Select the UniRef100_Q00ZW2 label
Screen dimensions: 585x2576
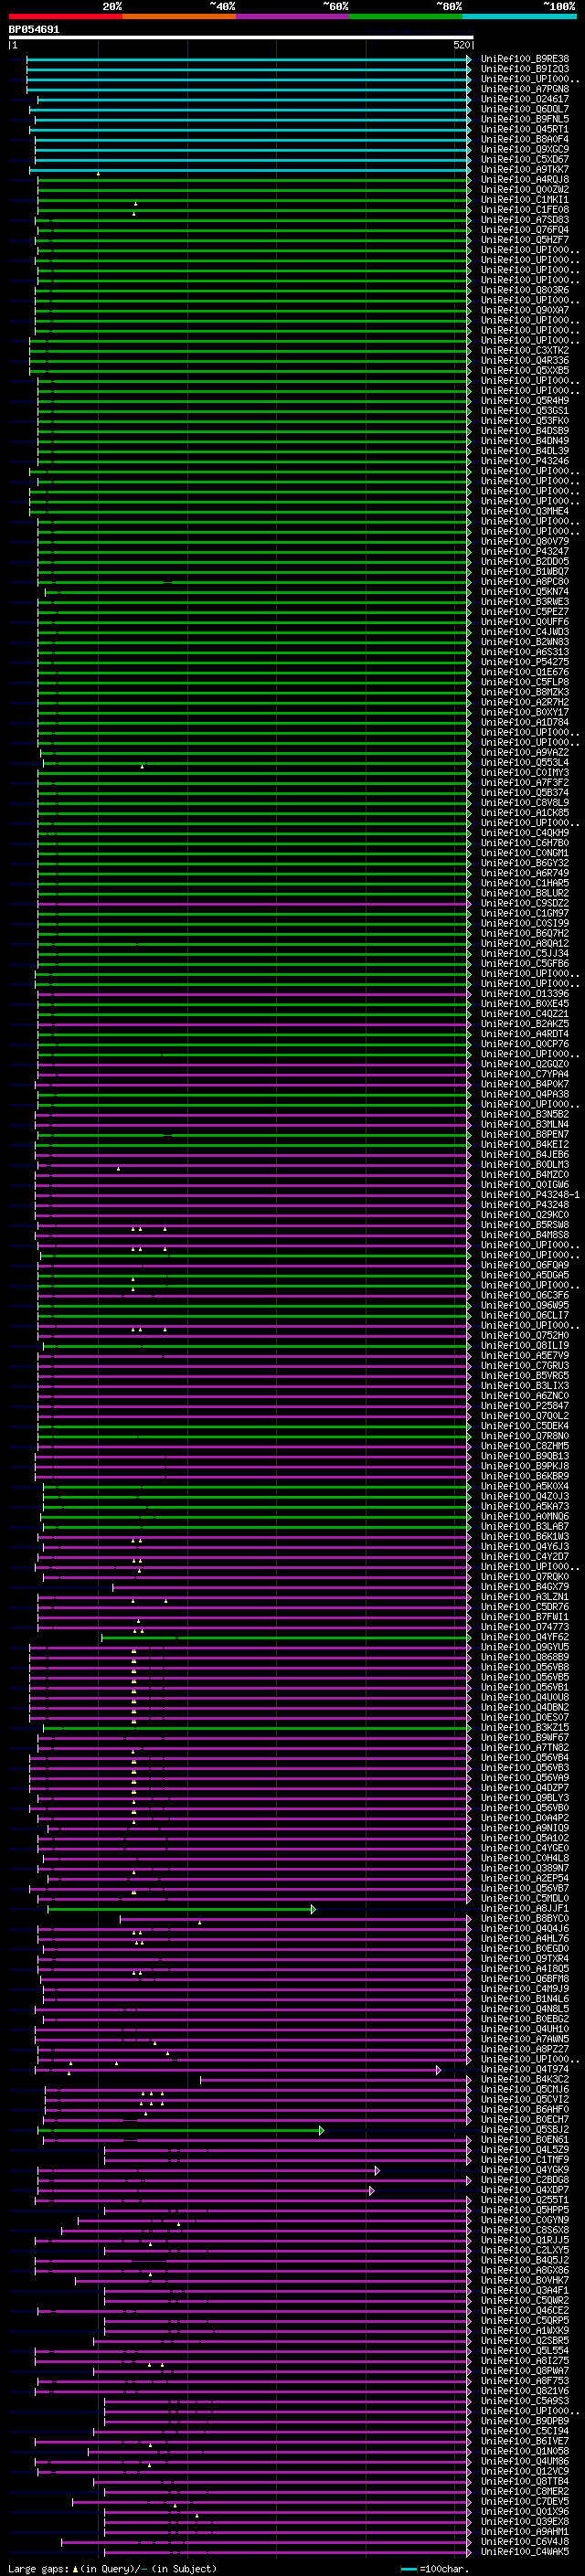[x=525, y=189]
